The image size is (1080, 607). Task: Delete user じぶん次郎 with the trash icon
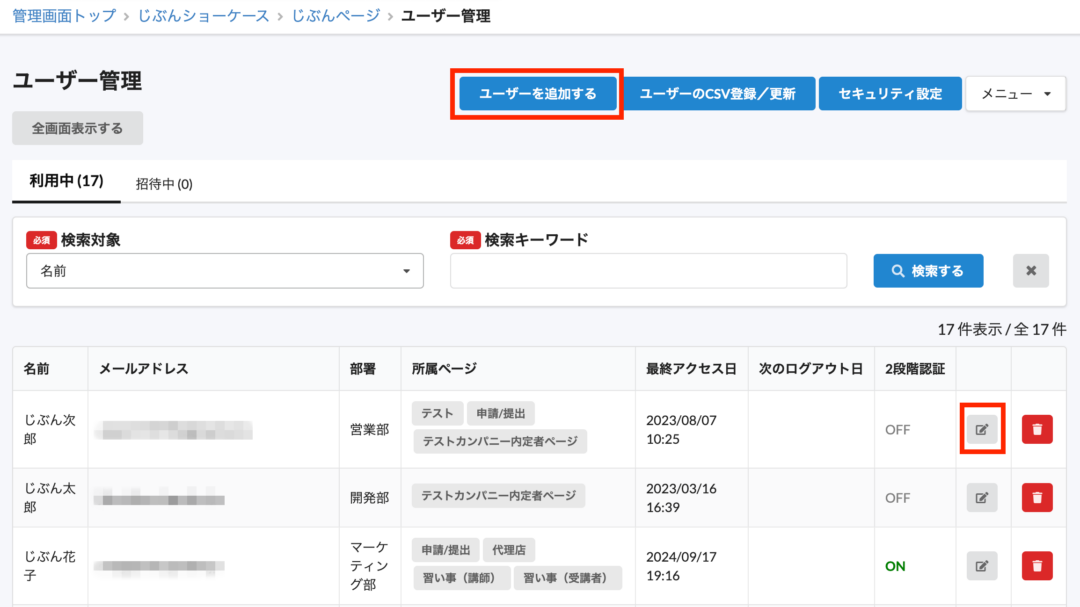pyautogui.click(x=1037, y=429)
